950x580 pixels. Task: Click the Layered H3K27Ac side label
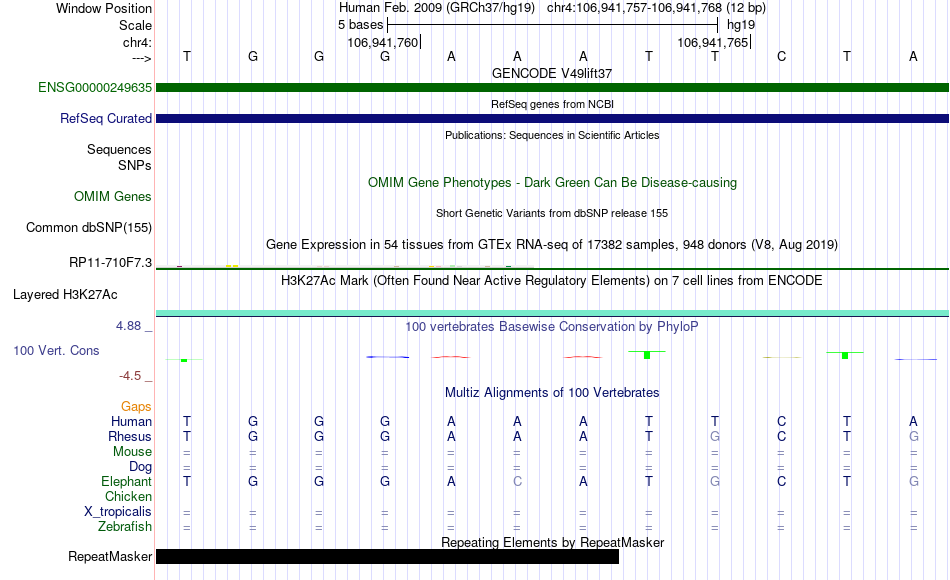click(65, 295)
